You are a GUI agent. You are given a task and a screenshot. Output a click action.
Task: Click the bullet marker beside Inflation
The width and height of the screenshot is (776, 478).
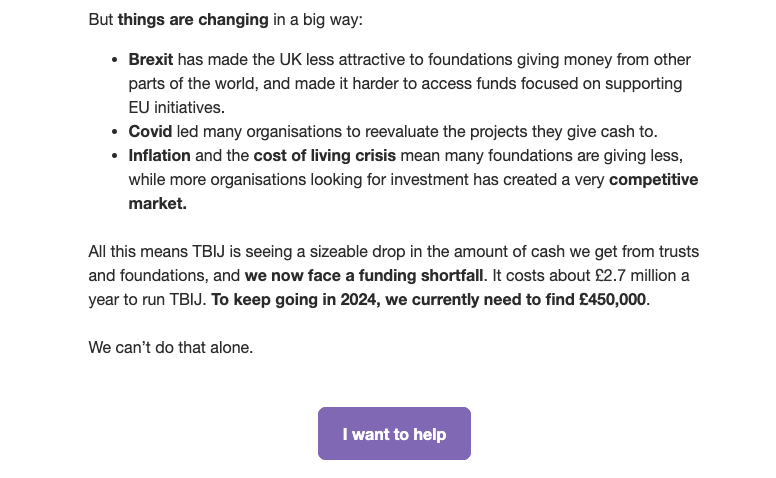(117, 156)
